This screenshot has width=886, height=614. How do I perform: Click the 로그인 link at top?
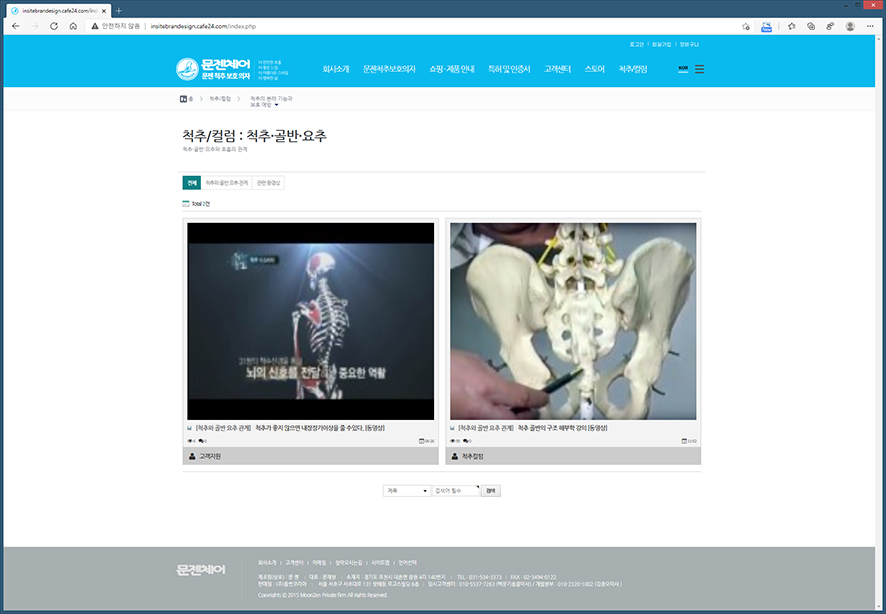[x=637, y=44]
